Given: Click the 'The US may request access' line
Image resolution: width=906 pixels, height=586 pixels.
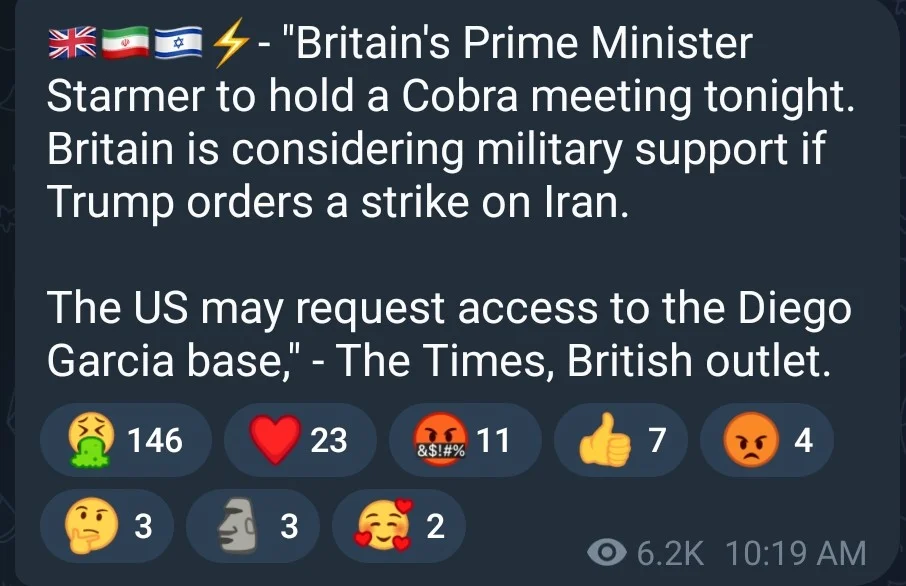Looking at the screenshot, I should coord(449,309).
